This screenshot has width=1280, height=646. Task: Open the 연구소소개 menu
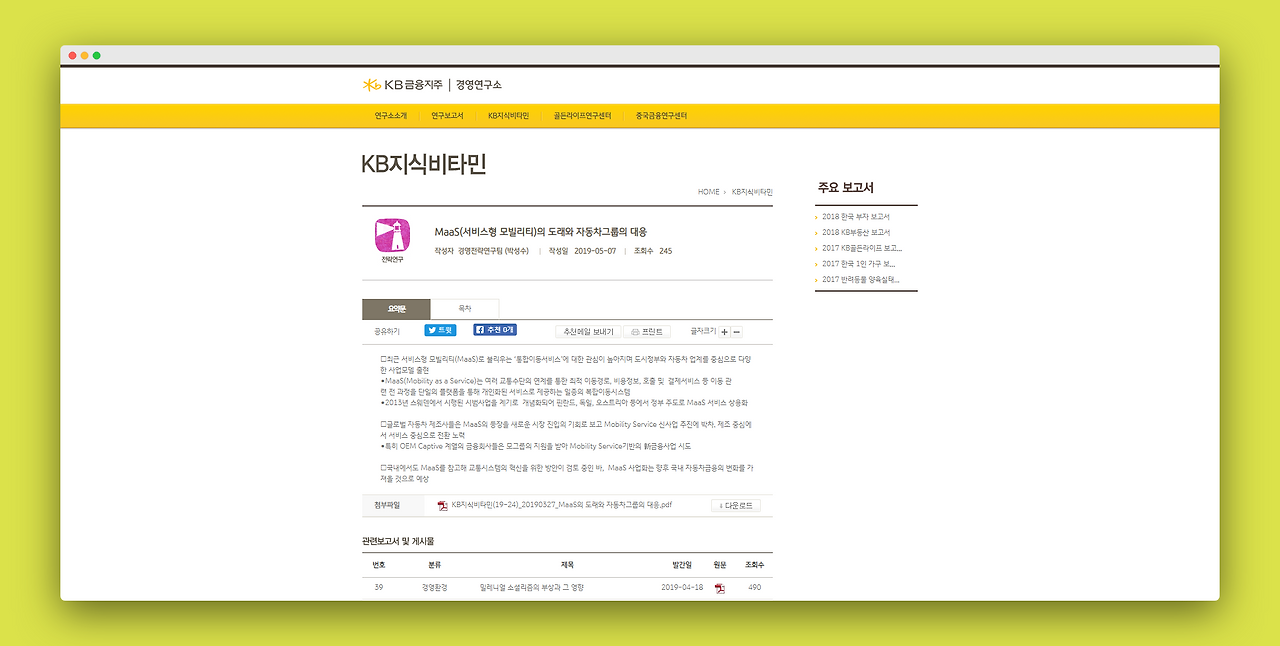click(391, 116)
